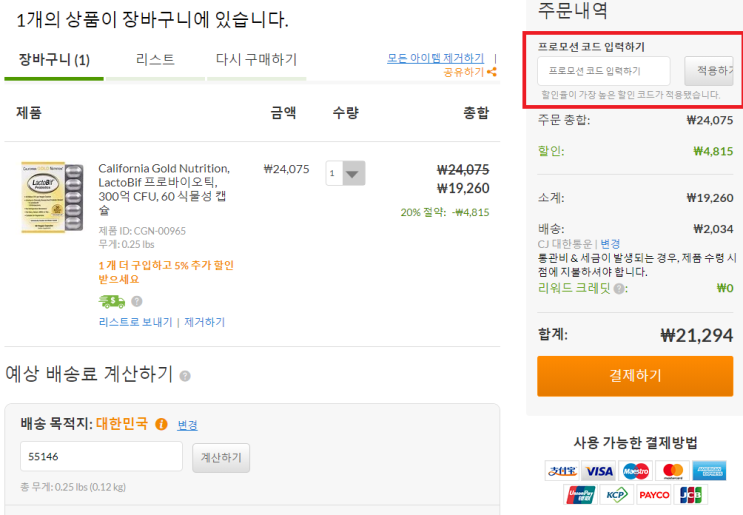Switch to the 장바구니 (1) tab
Image resolution: width=743 pixels, height=515 pixels.
click(x=54, y=60)
